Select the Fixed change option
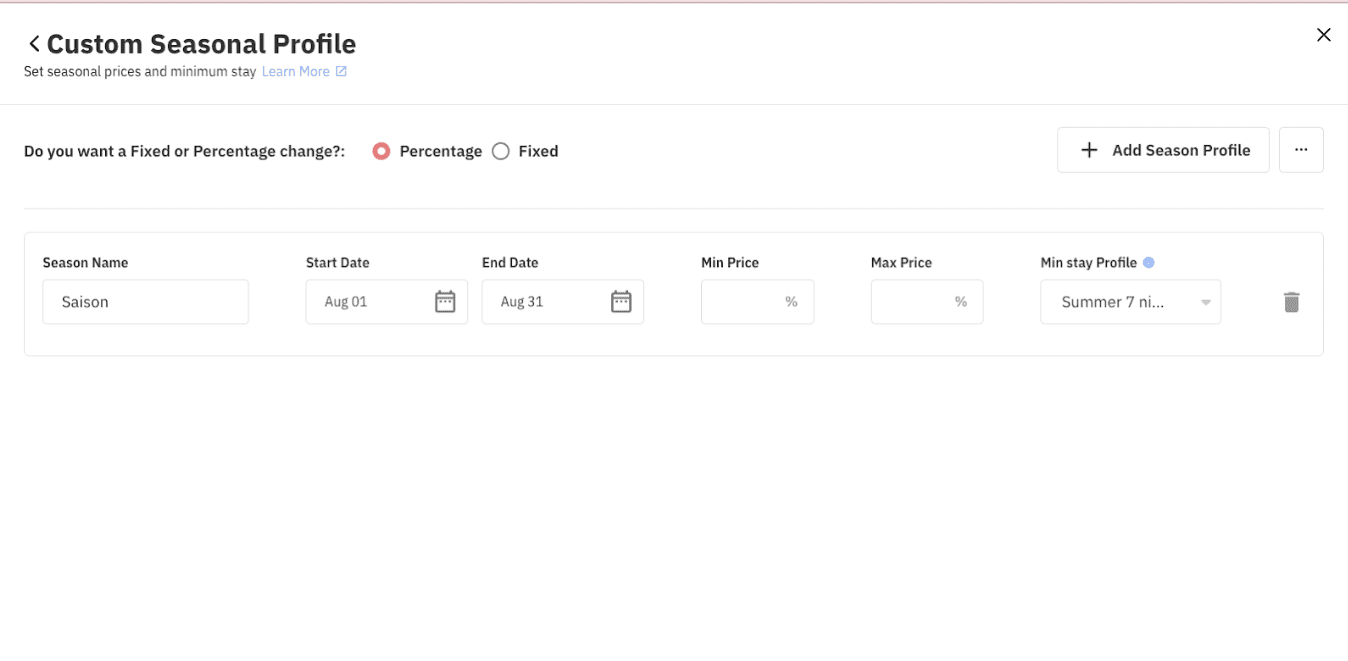This screenshot has width=1348, height=661. click(501, 151)
